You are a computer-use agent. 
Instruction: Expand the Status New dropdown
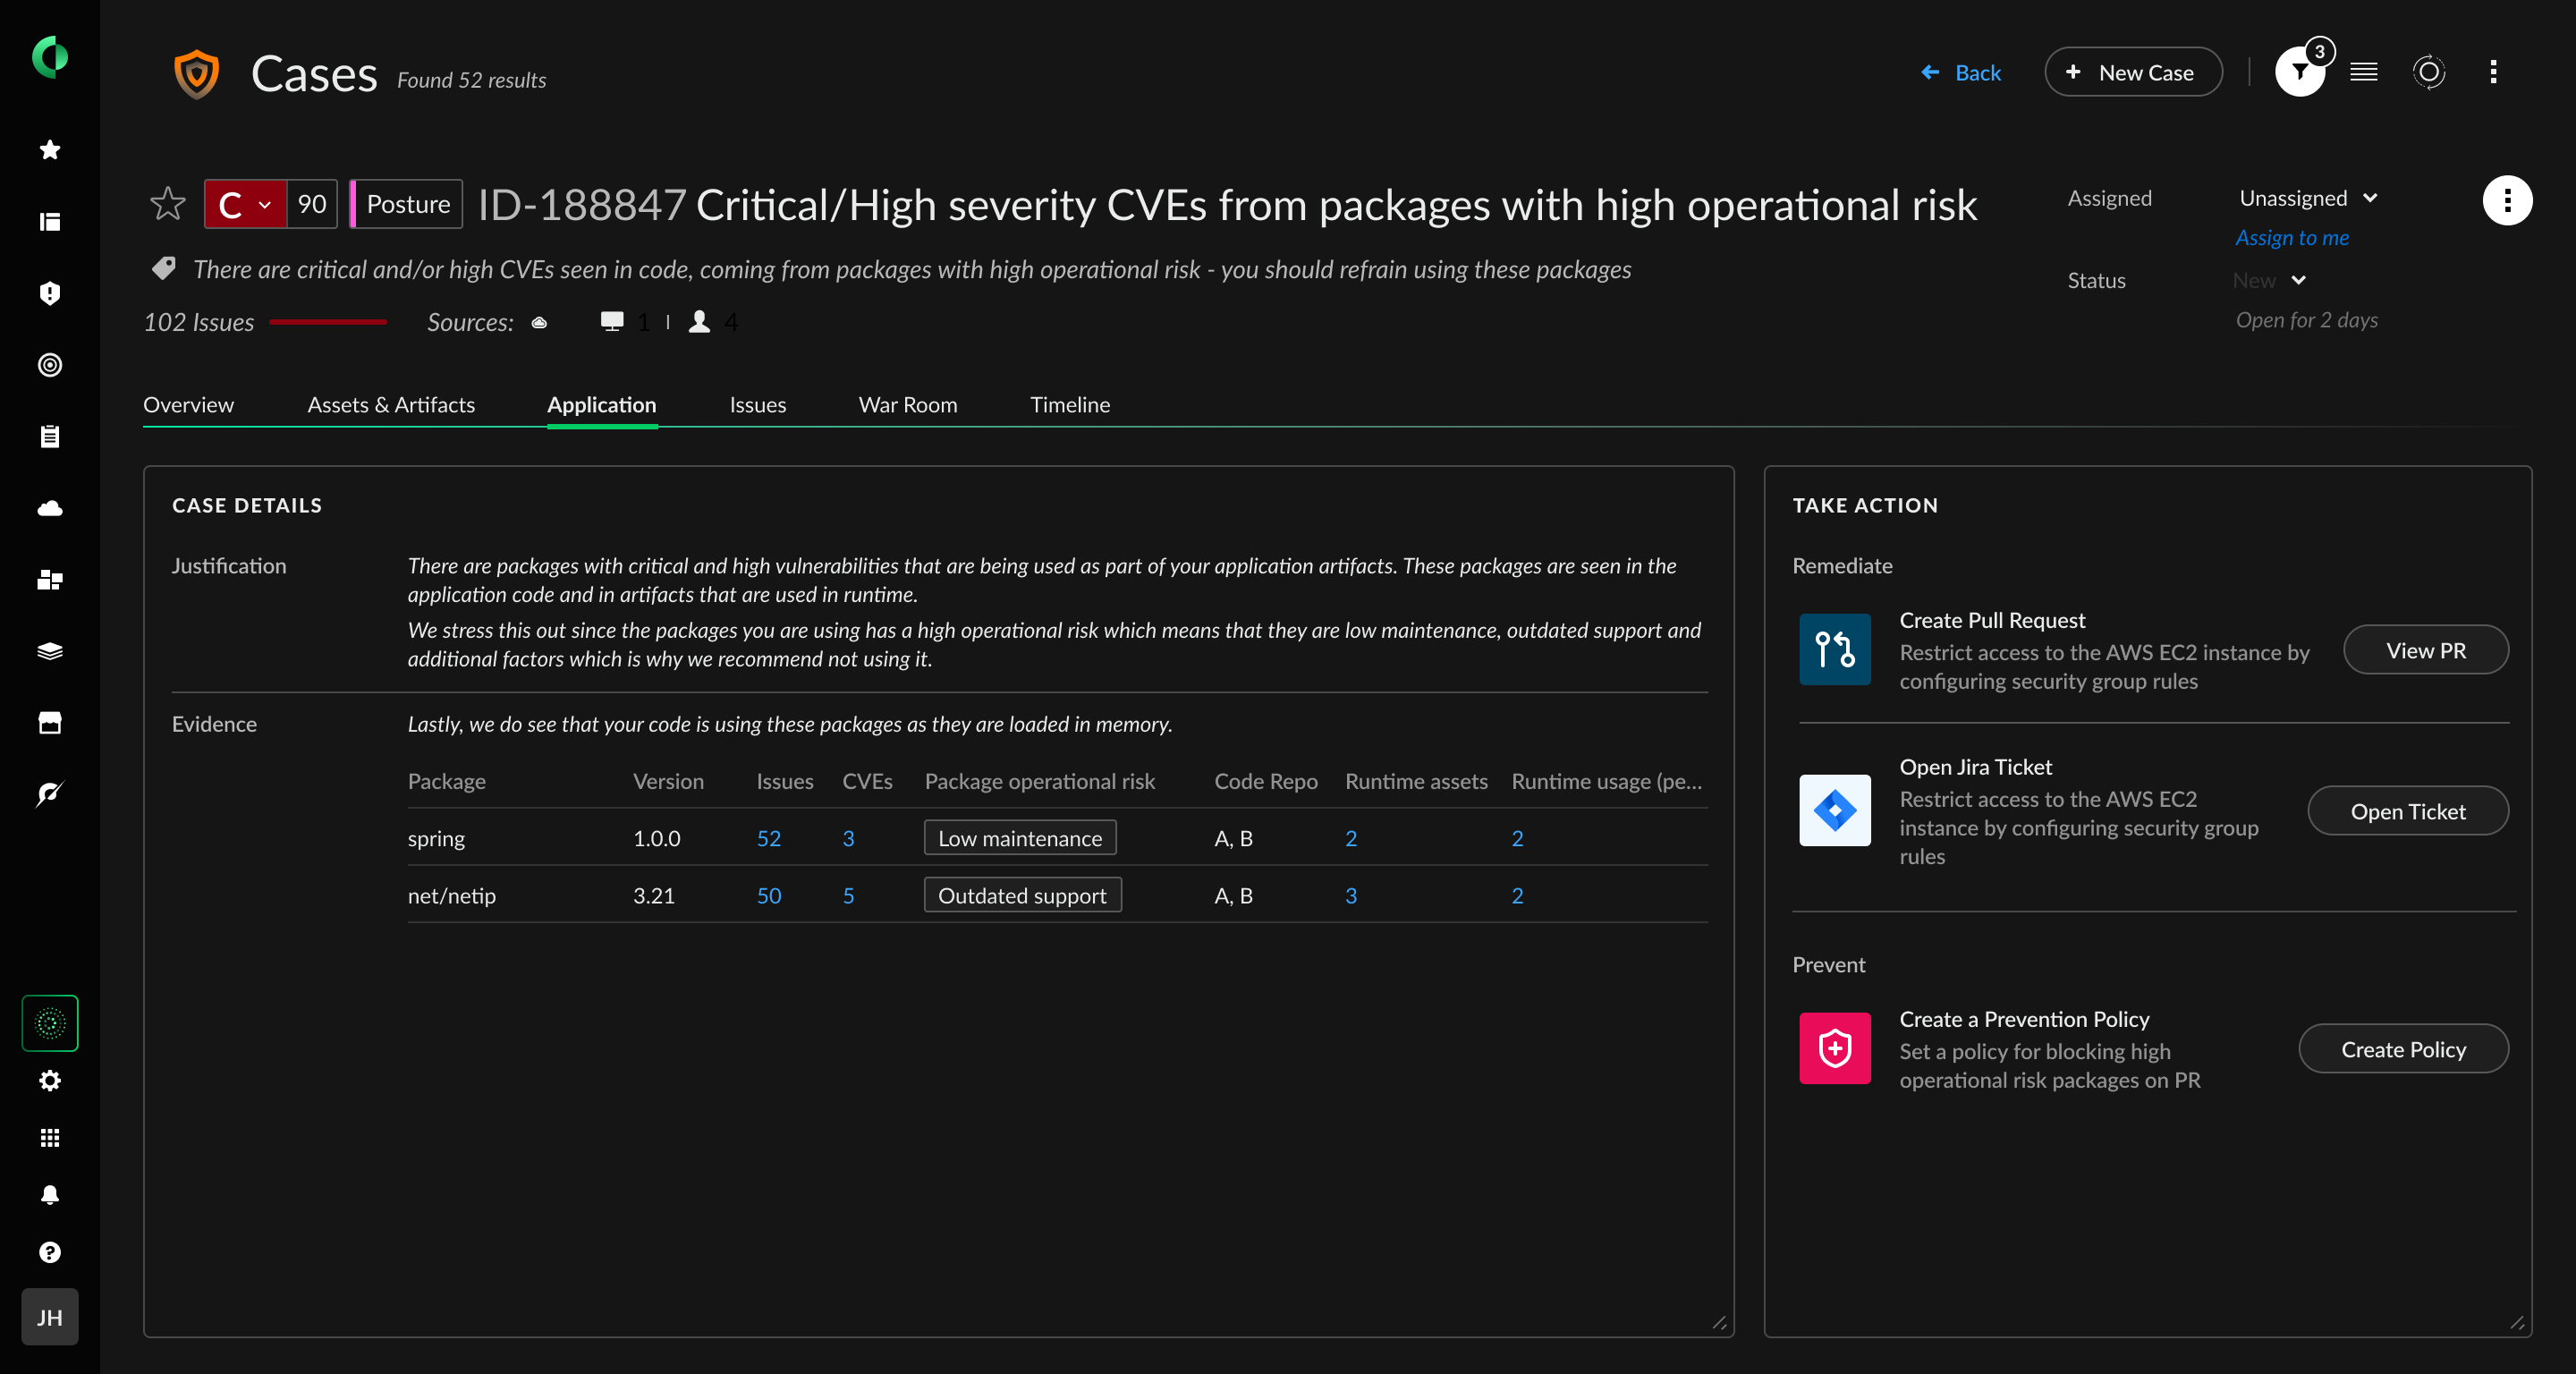point(2268,280)
